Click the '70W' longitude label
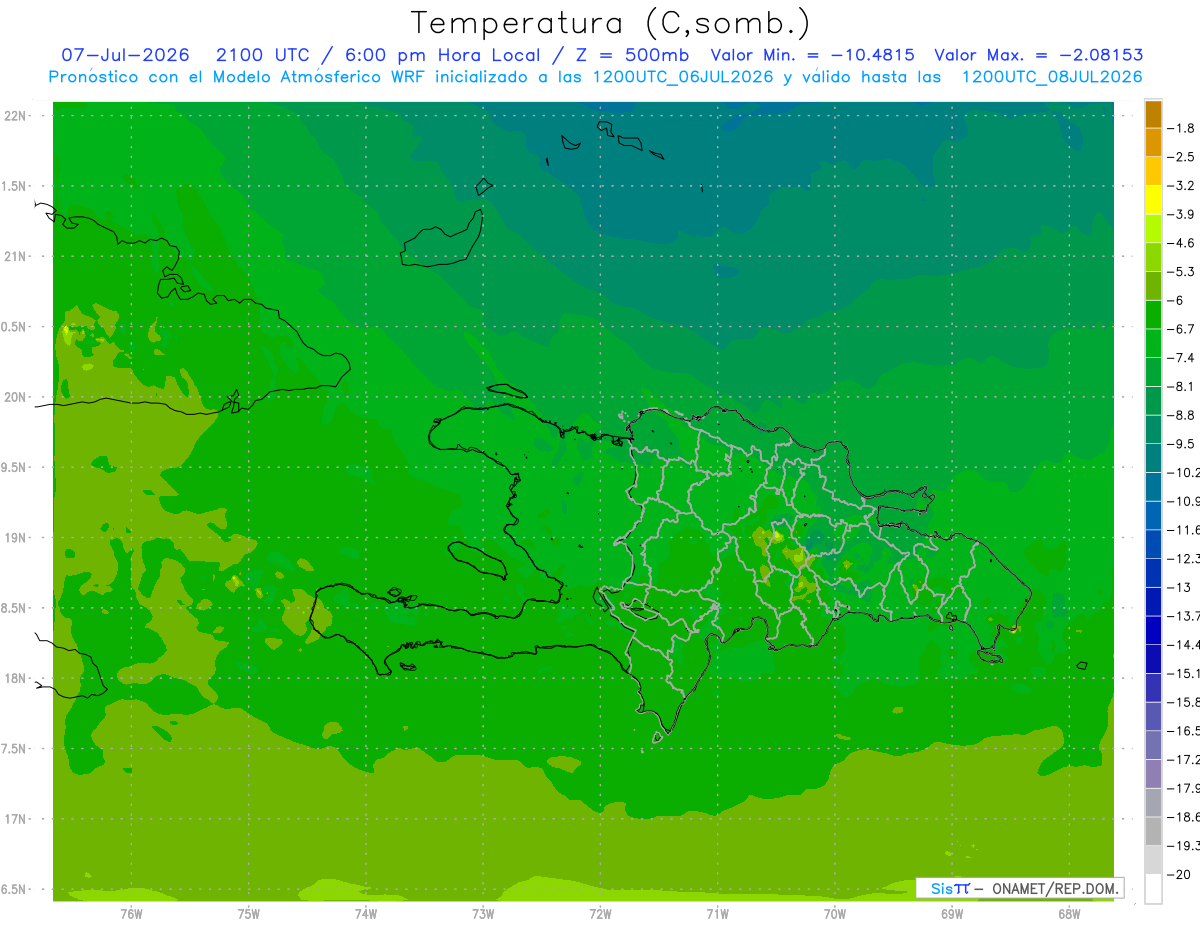Image resolution: width=1200 pixels, height=927 pixels. coord(835,913)
